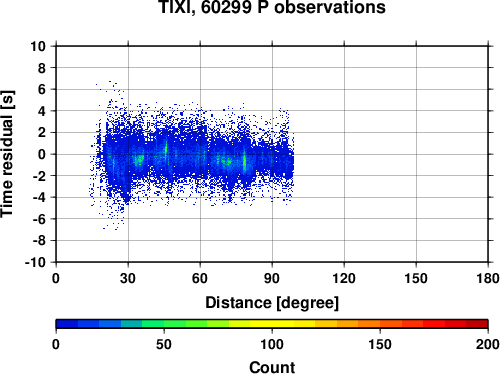The height and width of the screenshot is (374, 500).
Task: Click the yellow colorbar segment above 100
Action: tap(283, 324)
